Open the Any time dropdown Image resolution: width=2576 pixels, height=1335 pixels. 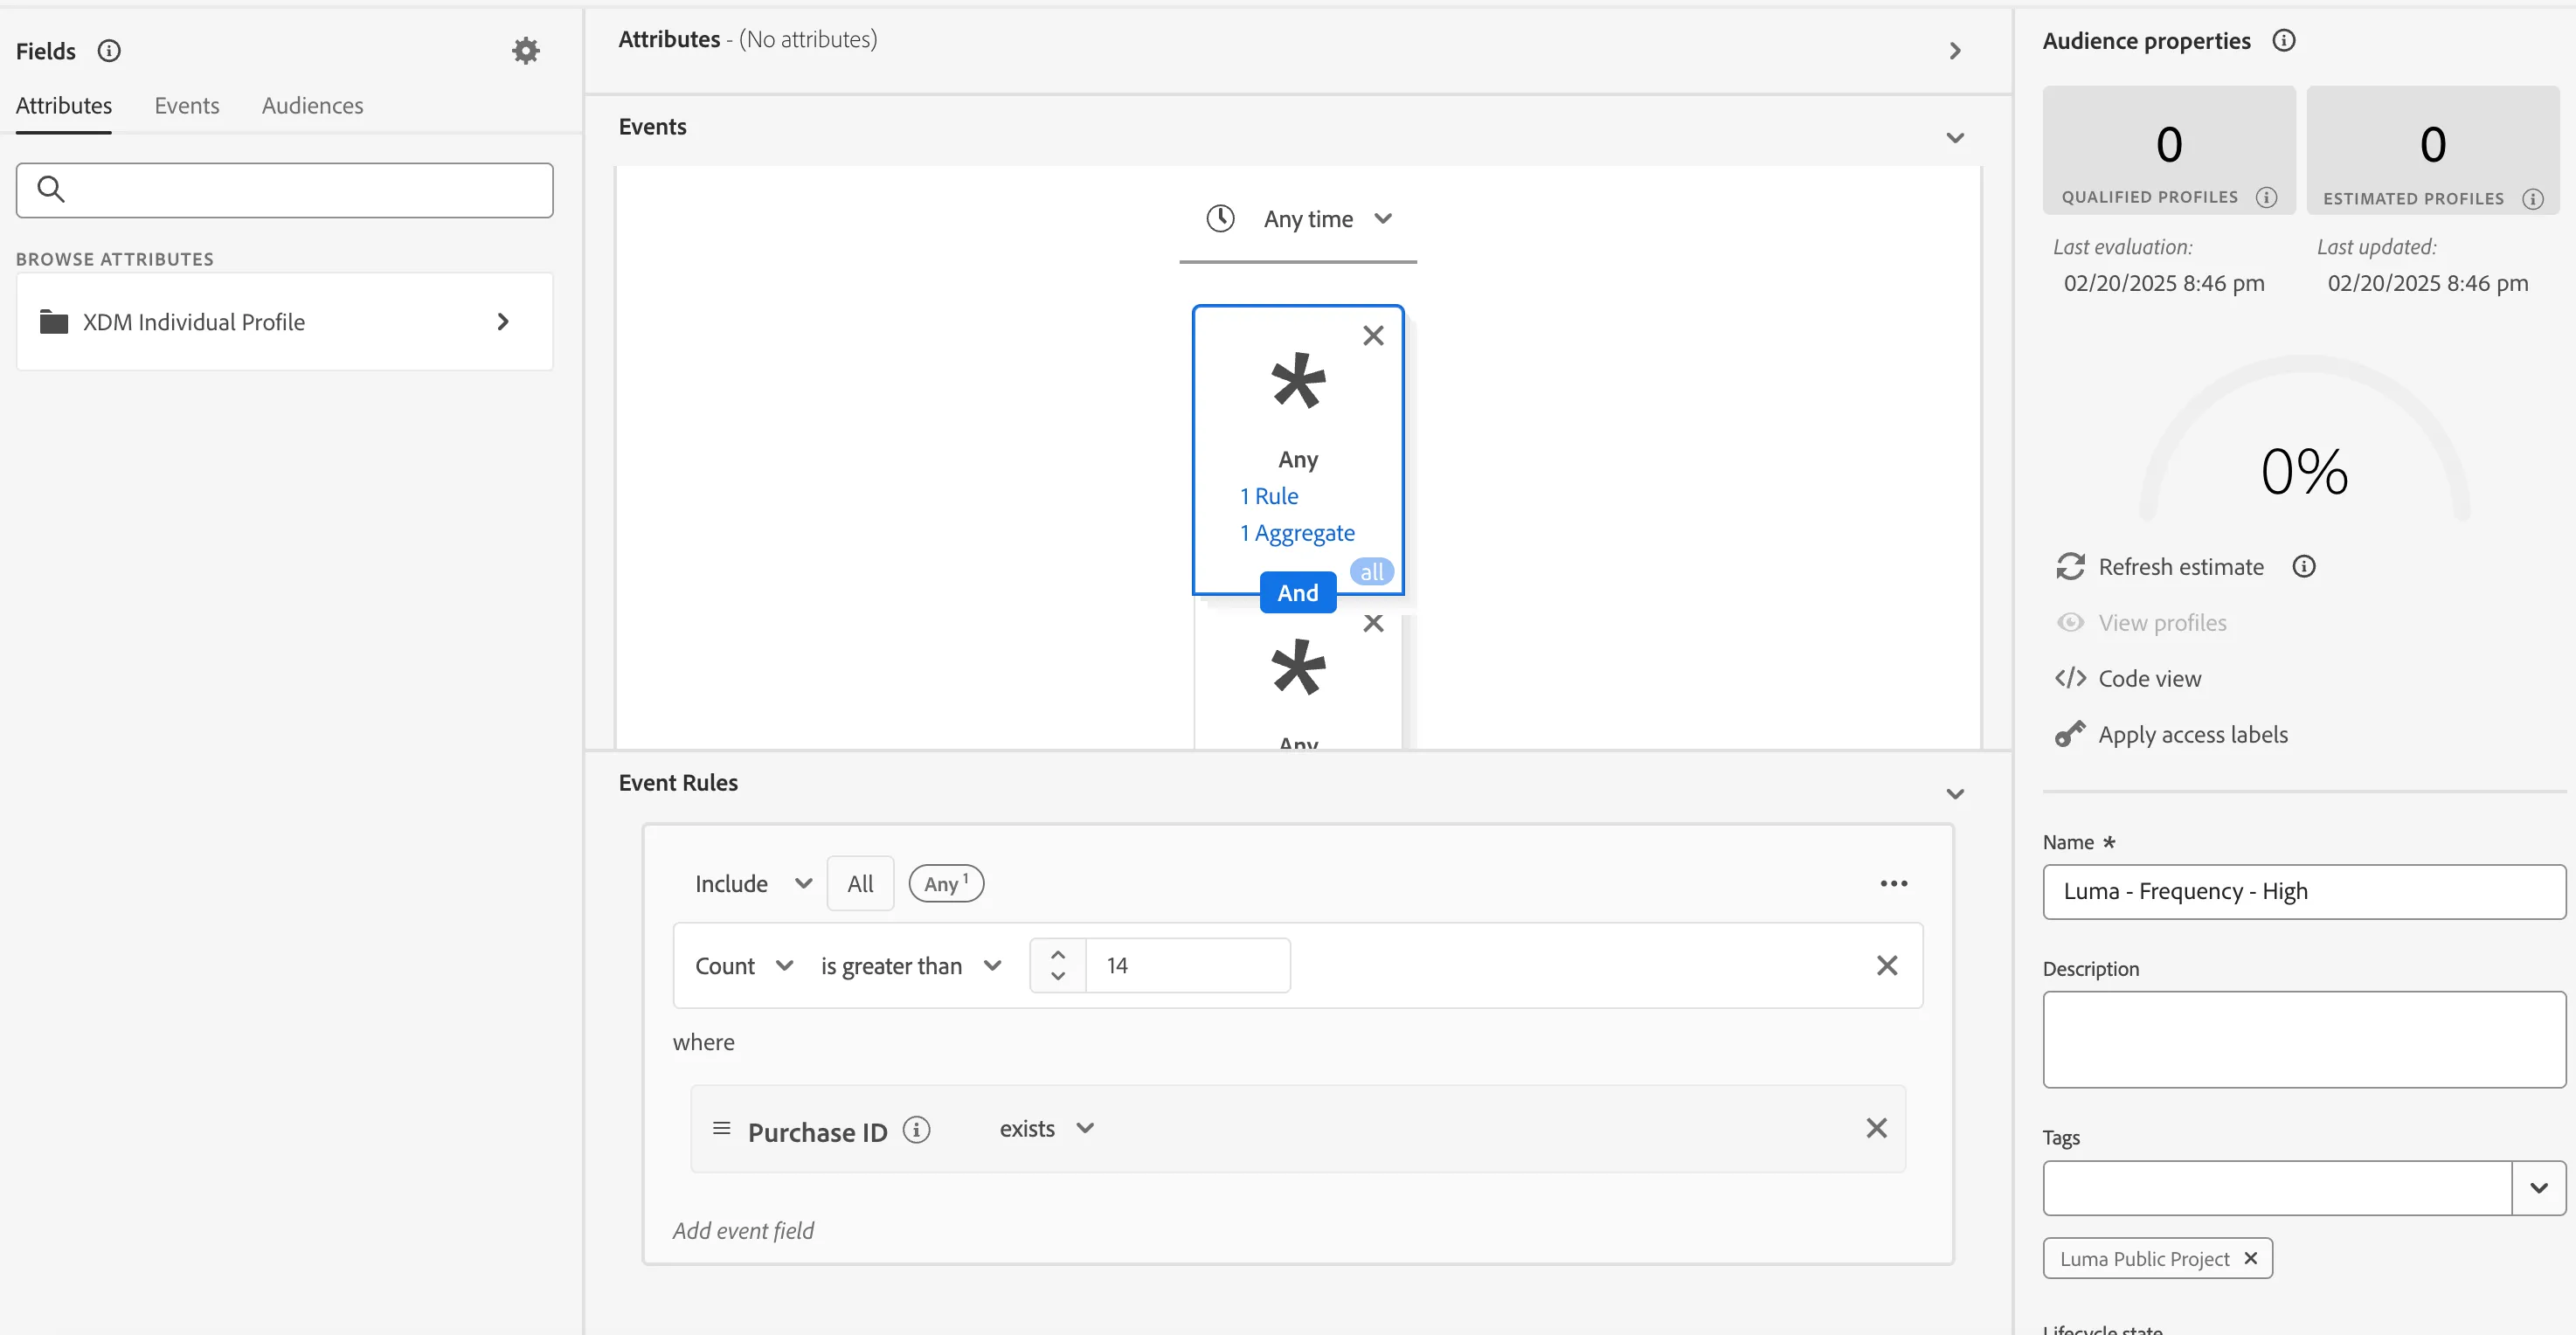(x=1328, y=219)
